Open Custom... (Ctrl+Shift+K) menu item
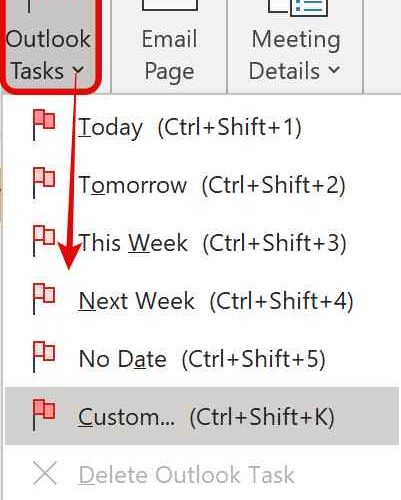Image resolution: width=401 pixels, height=500 pixels. pyautogui.click(x=202, y=416)
